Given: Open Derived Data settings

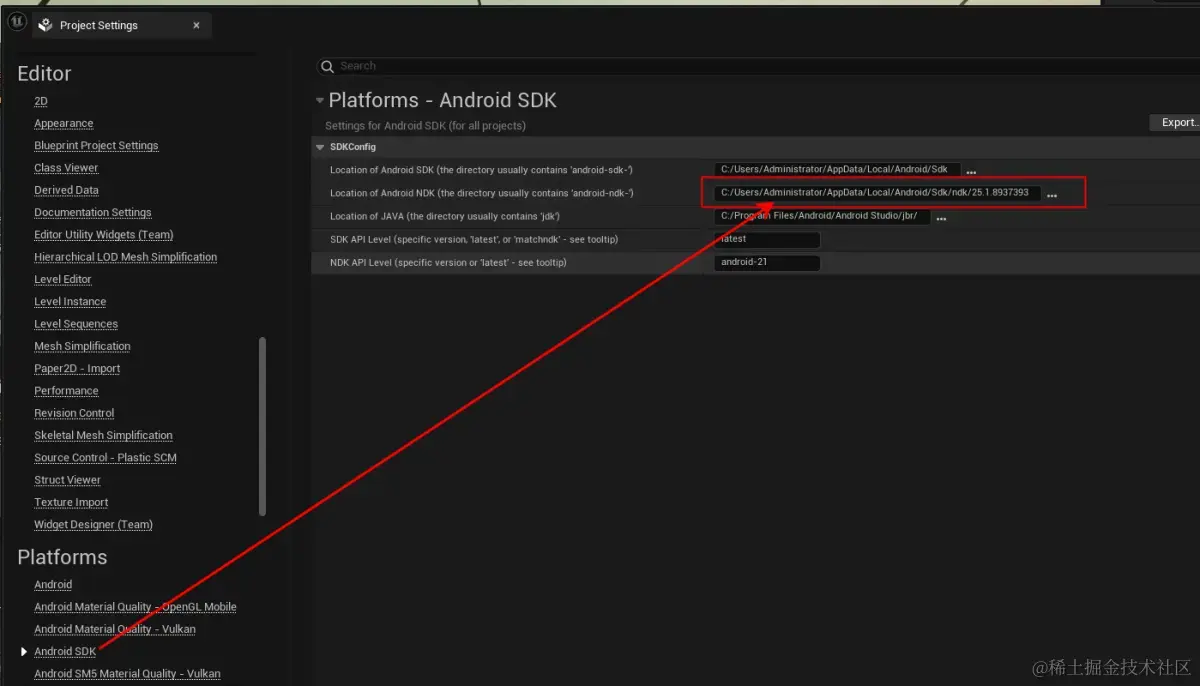Looking at the screenshot, I should (x=66, y=190).
